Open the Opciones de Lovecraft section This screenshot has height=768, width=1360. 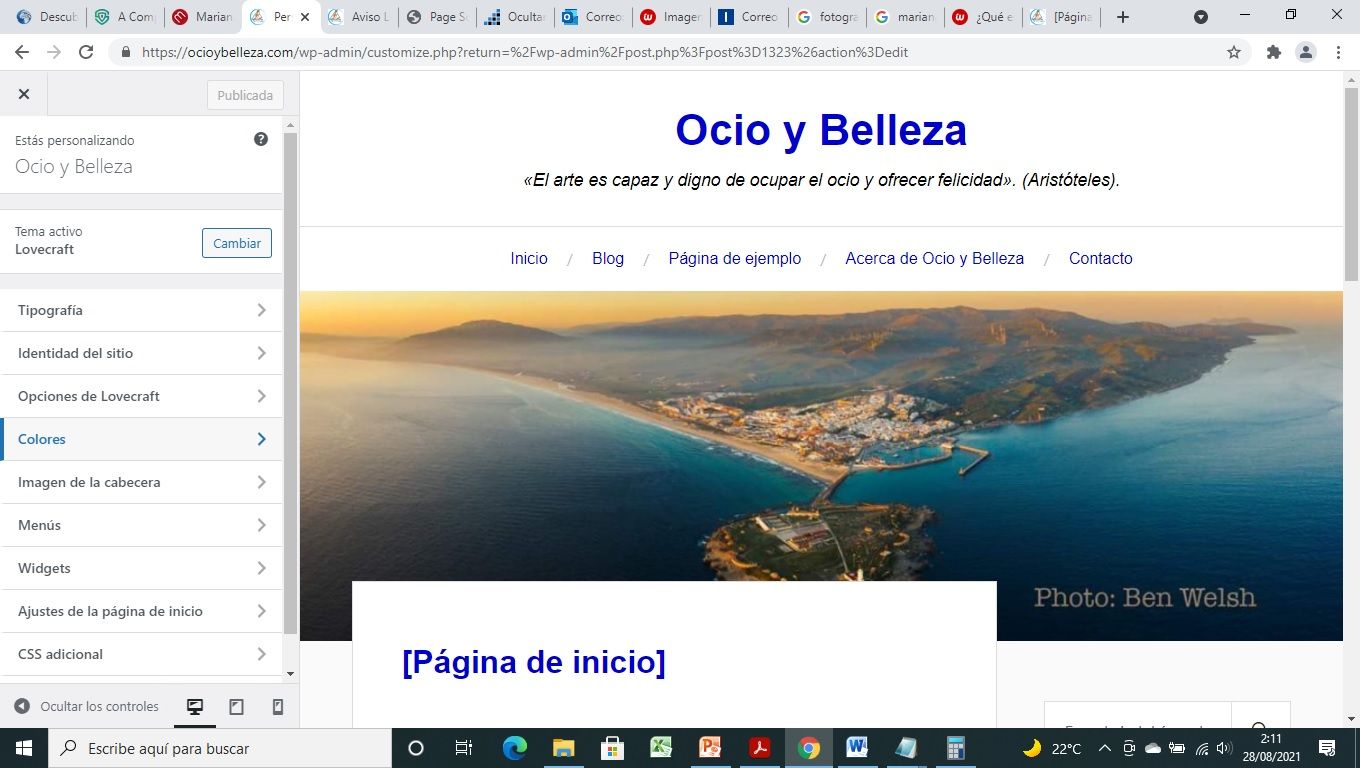142,396
